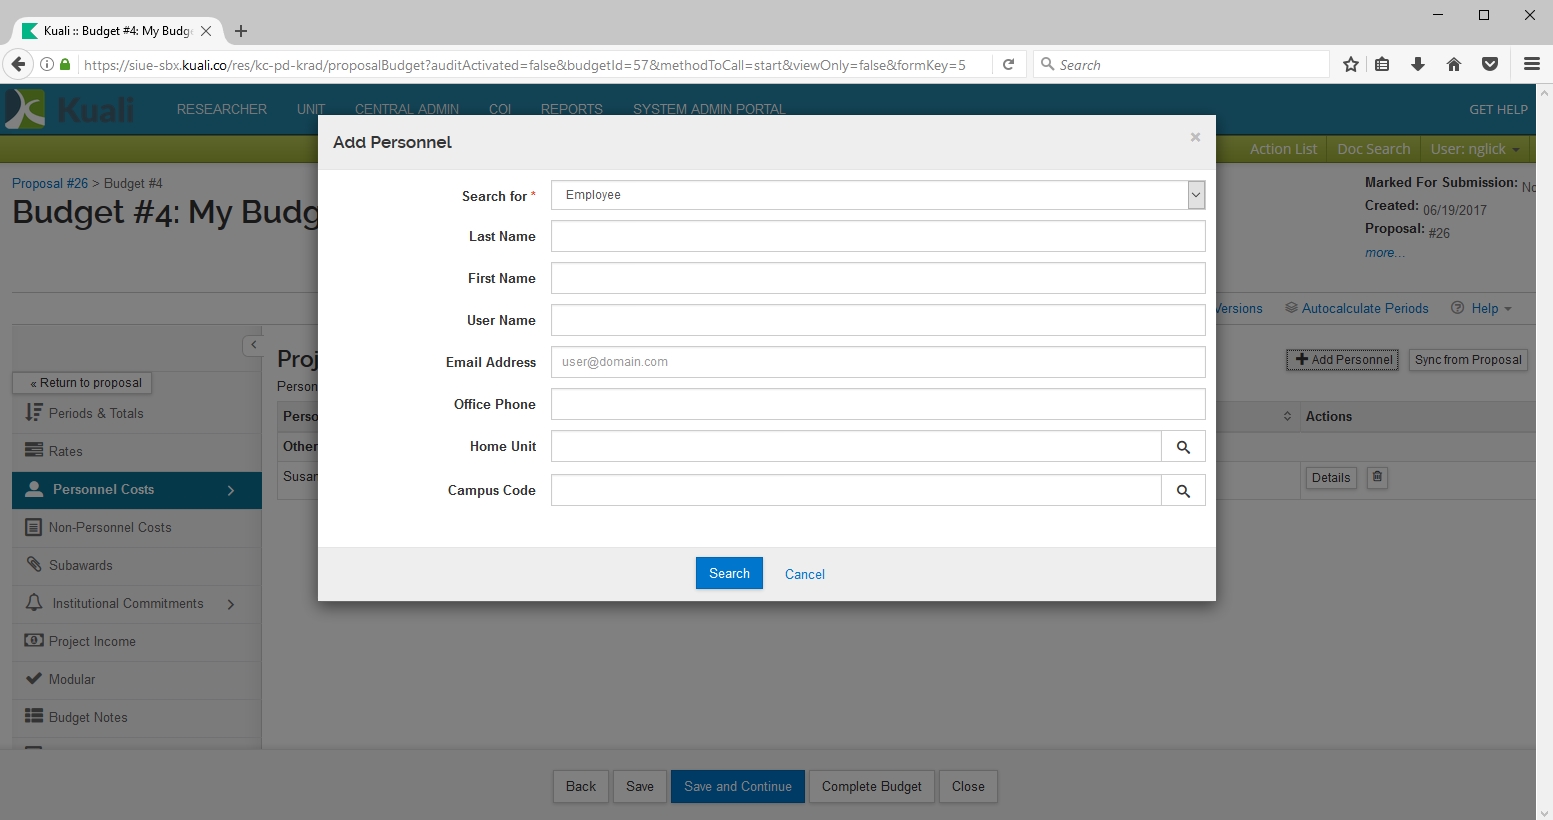Go to browser home page icon
The image size is (1553, 820).
click(1454, 65)
